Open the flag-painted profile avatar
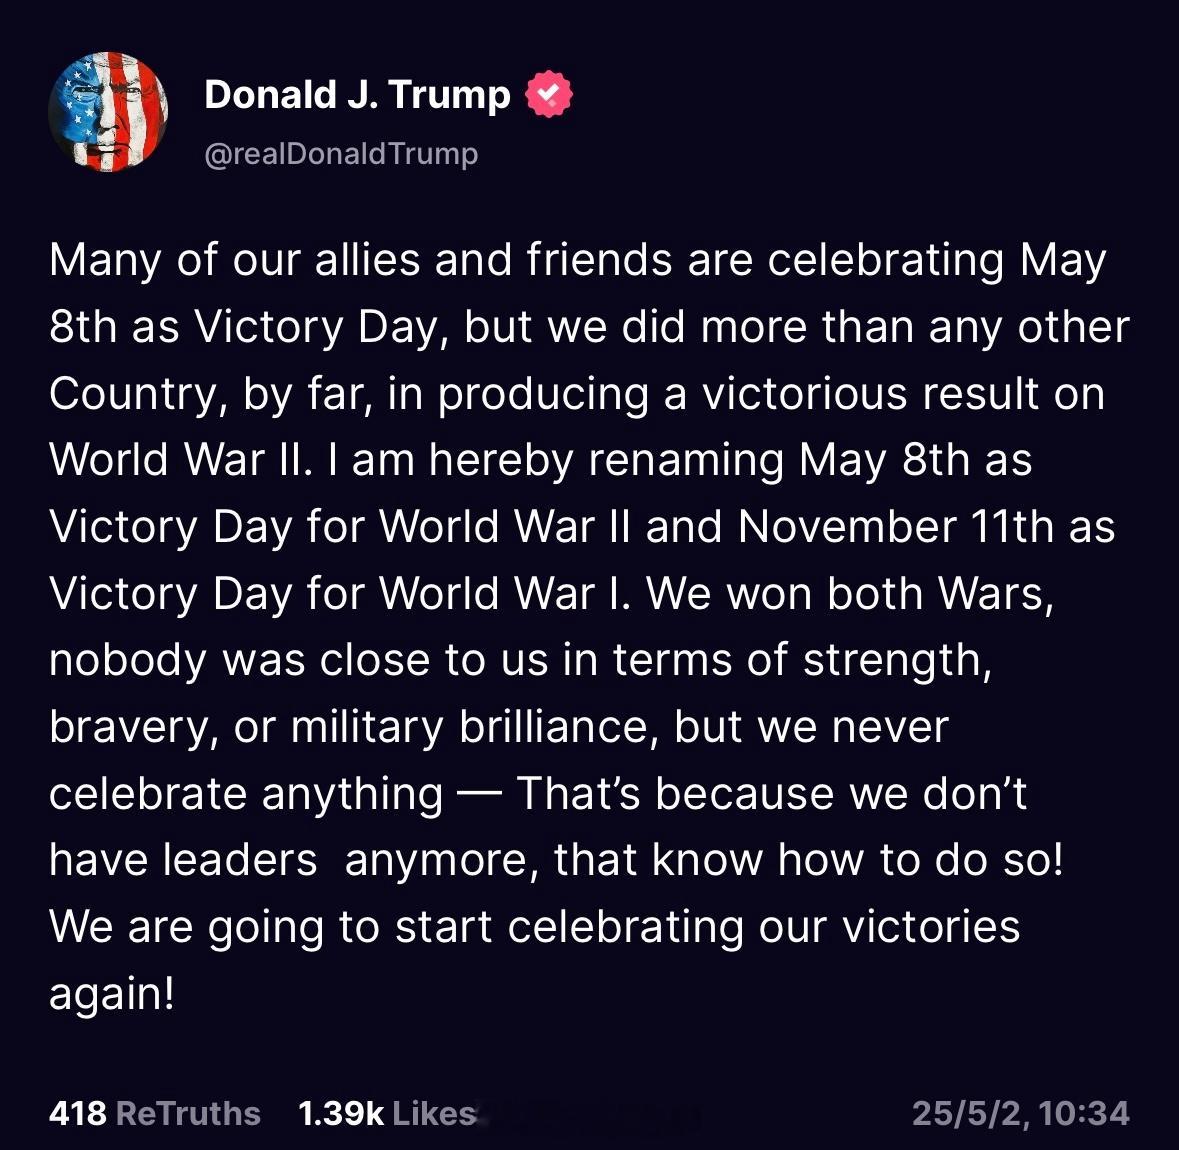 [108, 111]
